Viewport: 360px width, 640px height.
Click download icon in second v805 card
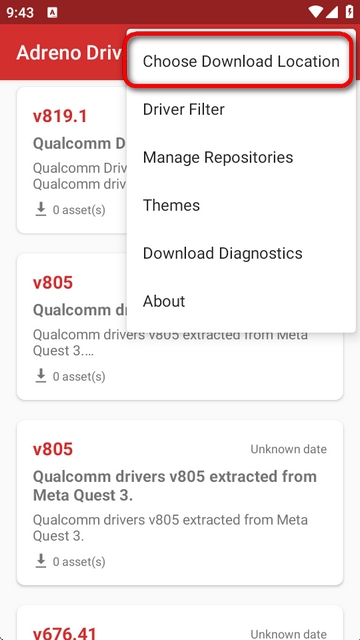coord(41,376)
